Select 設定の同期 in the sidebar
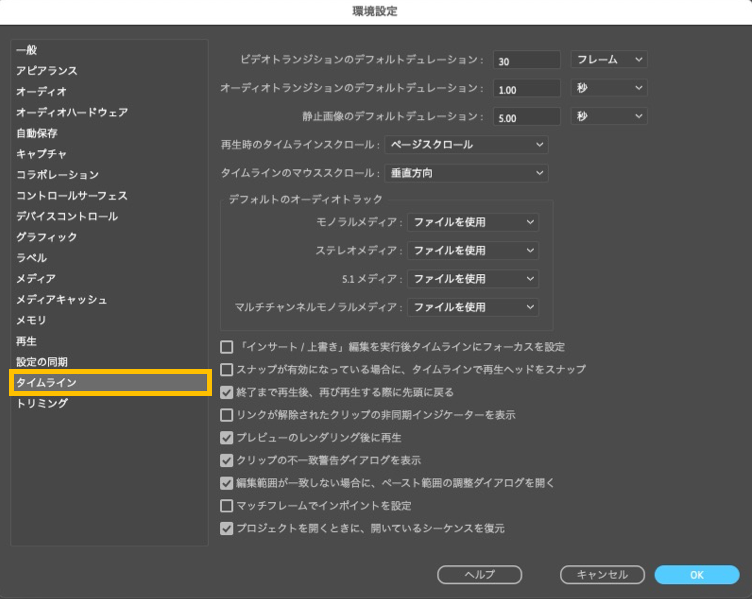 tap(42, 362)
